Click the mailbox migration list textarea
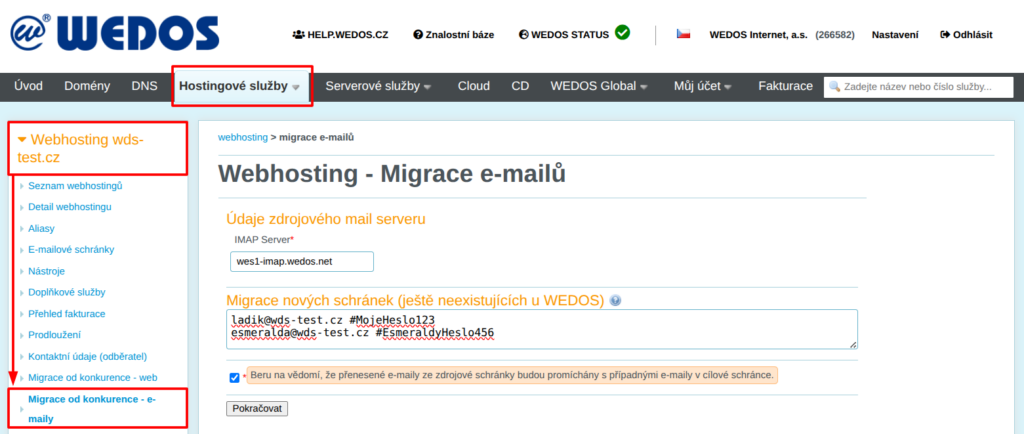This screenshot has width=1024, height=434. point(542,330)
